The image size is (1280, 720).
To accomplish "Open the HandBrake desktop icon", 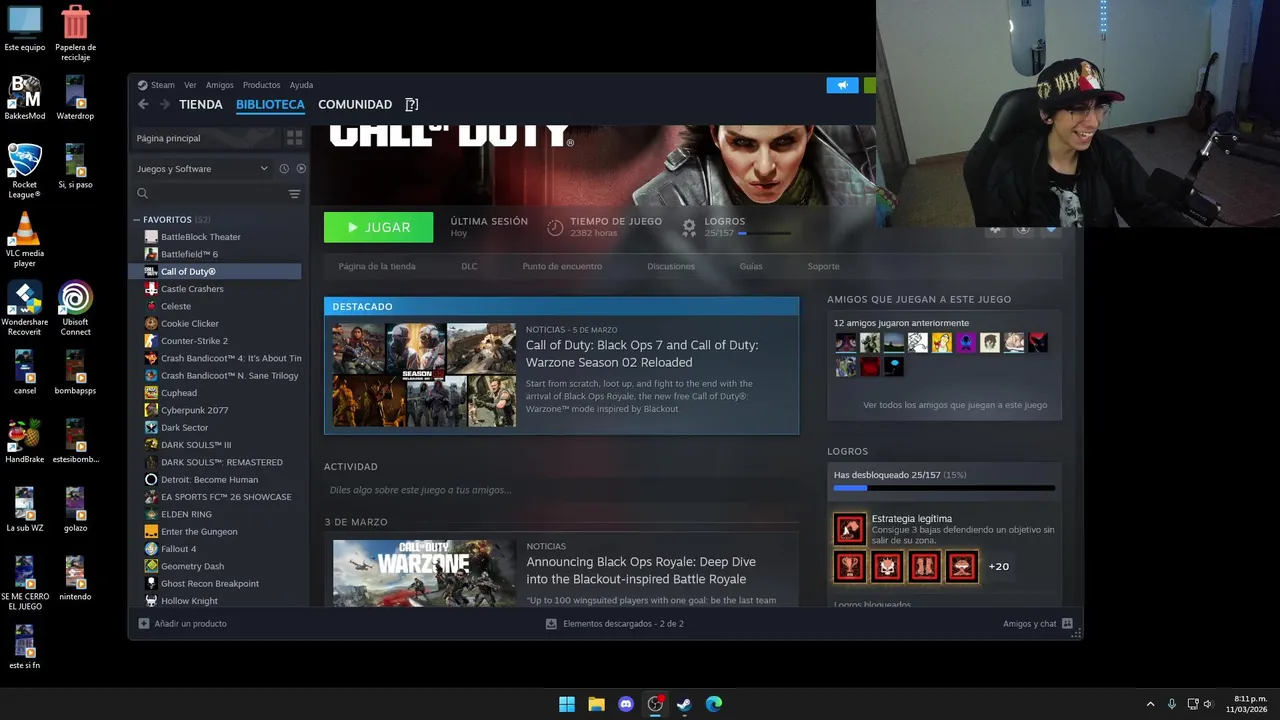I will tap(25, 441).
